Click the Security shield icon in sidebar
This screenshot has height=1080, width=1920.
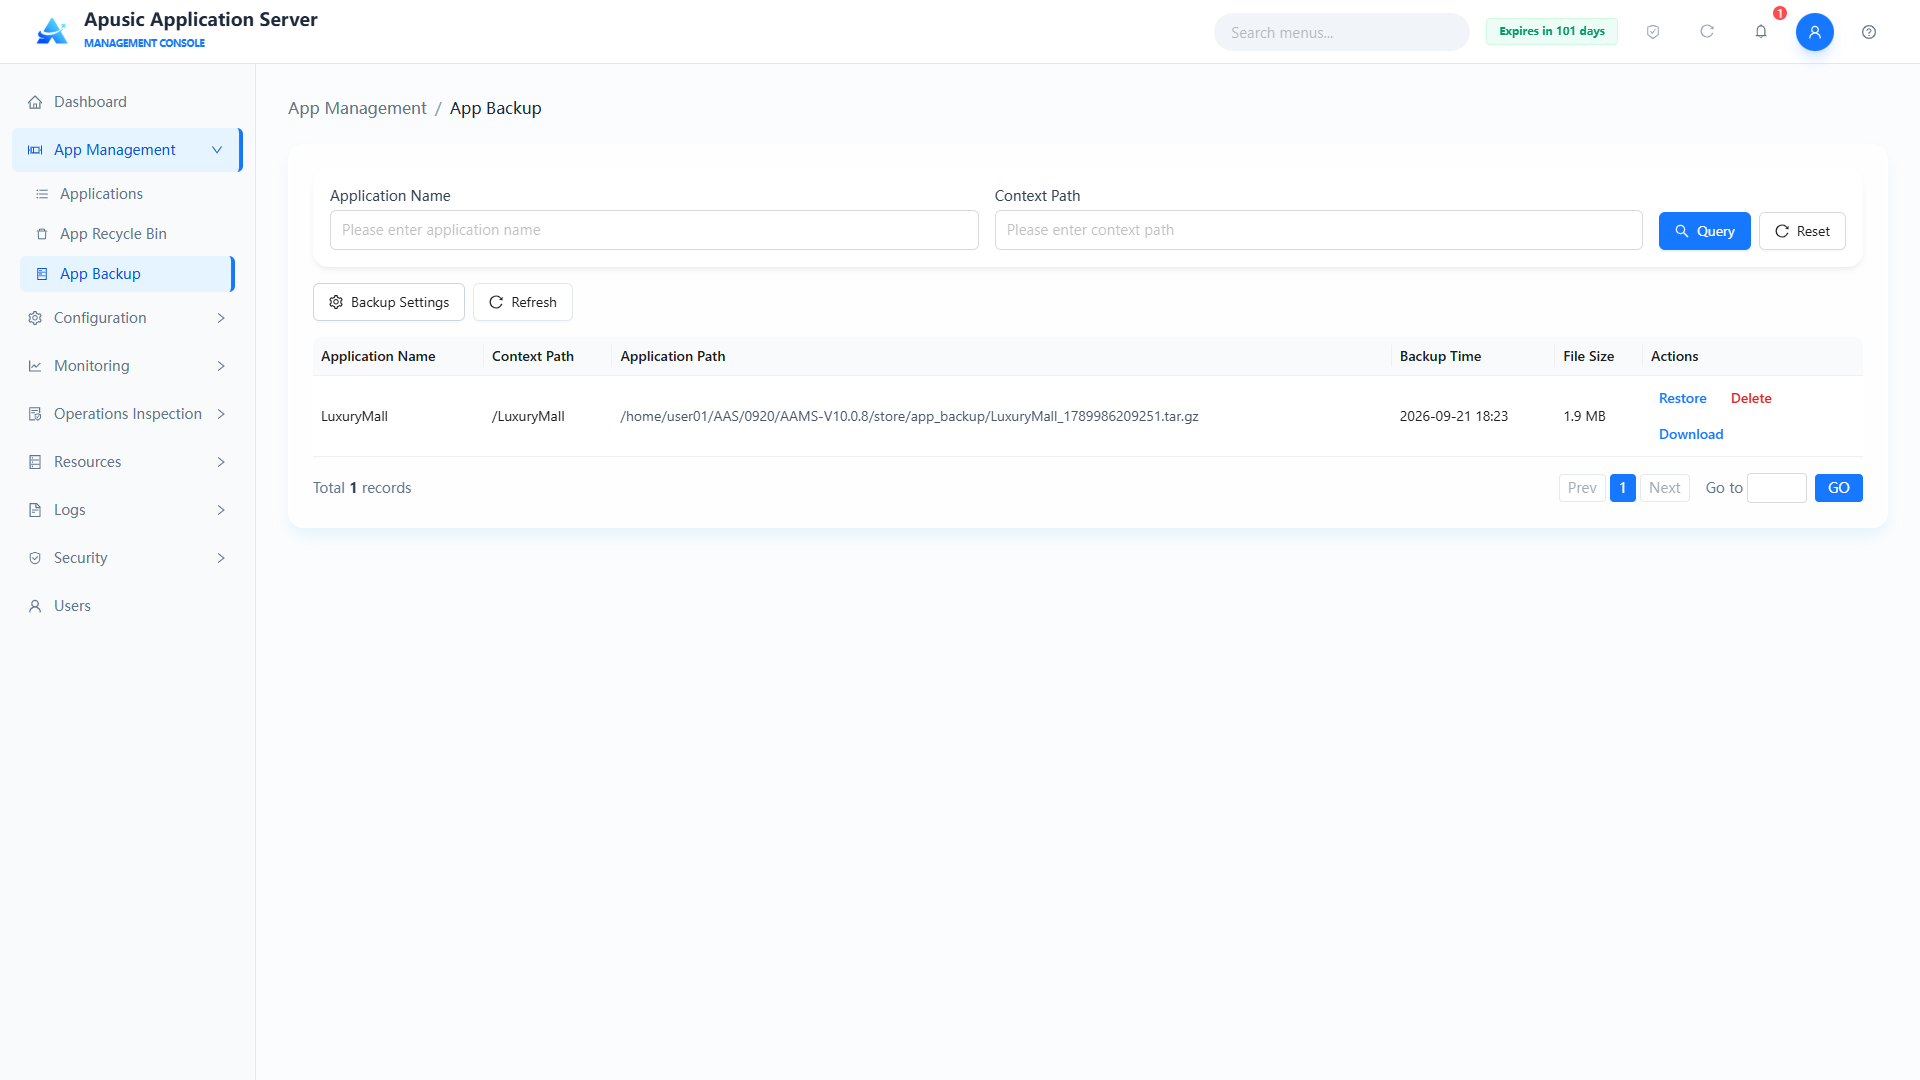click(35, 558)
